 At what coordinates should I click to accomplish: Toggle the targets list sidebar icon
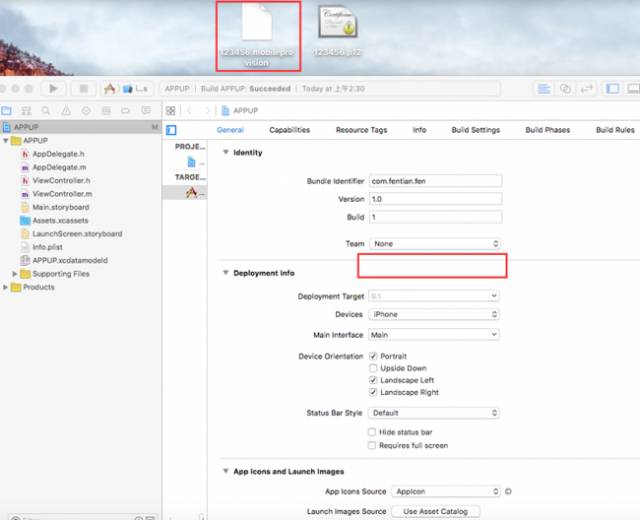171,130
